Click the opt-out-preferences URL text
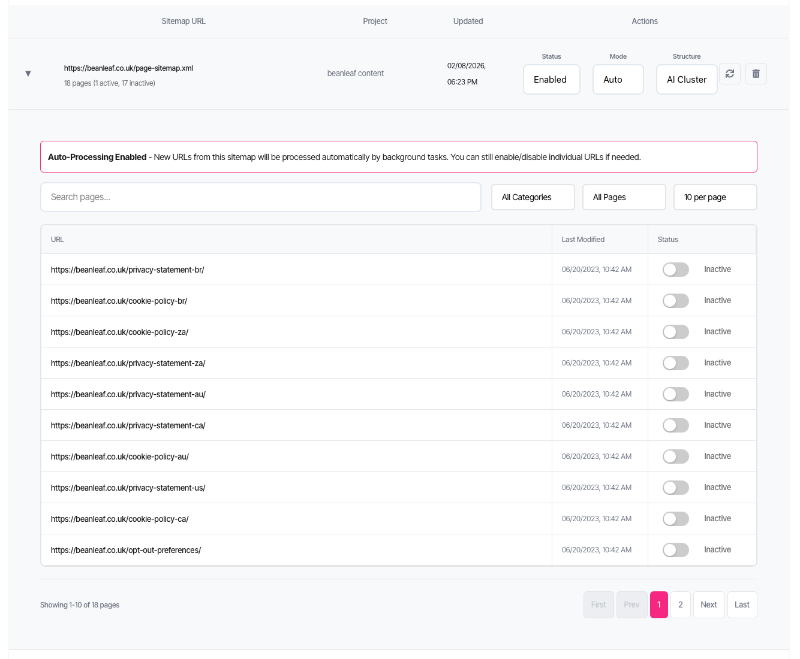The height and width of the screenshot is (659, 800). pos(126,550)
